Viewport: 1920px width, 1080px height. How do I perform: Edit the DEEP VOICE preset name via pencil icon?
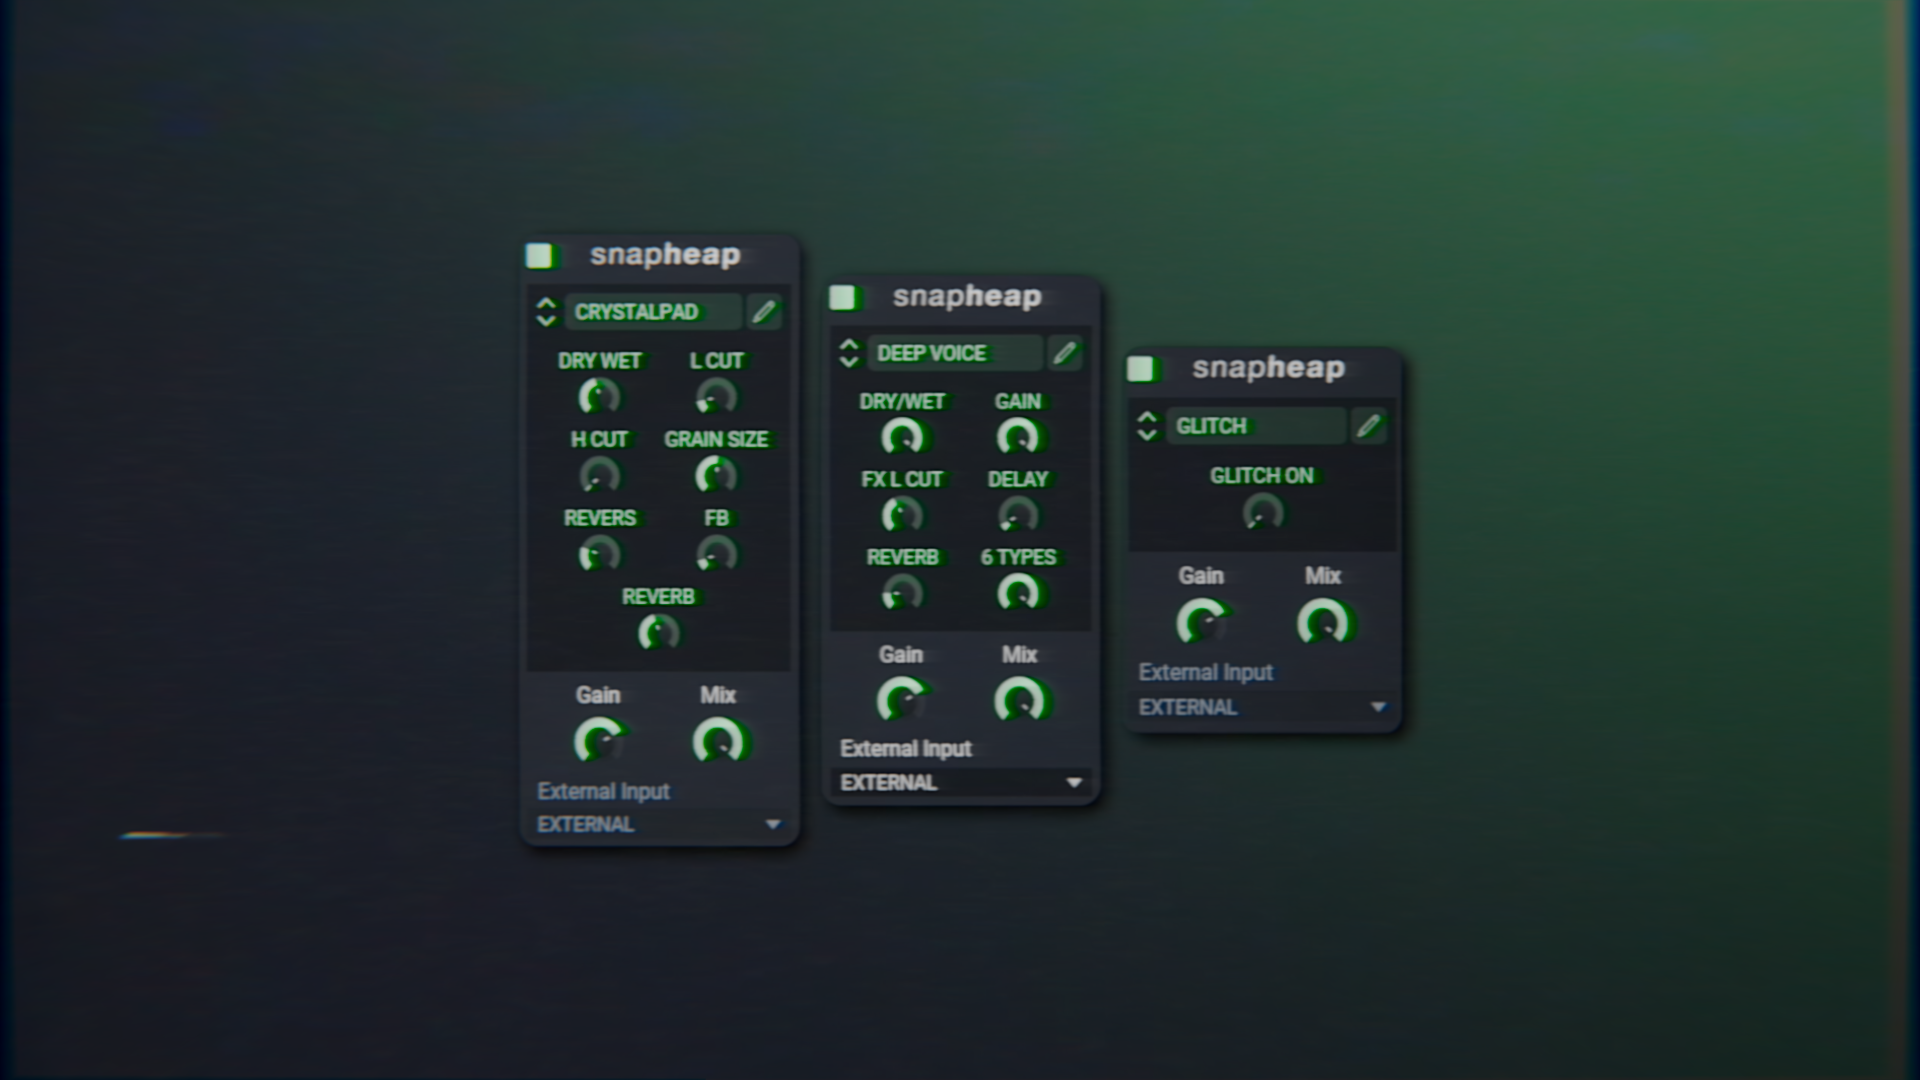click(1065, 352)
